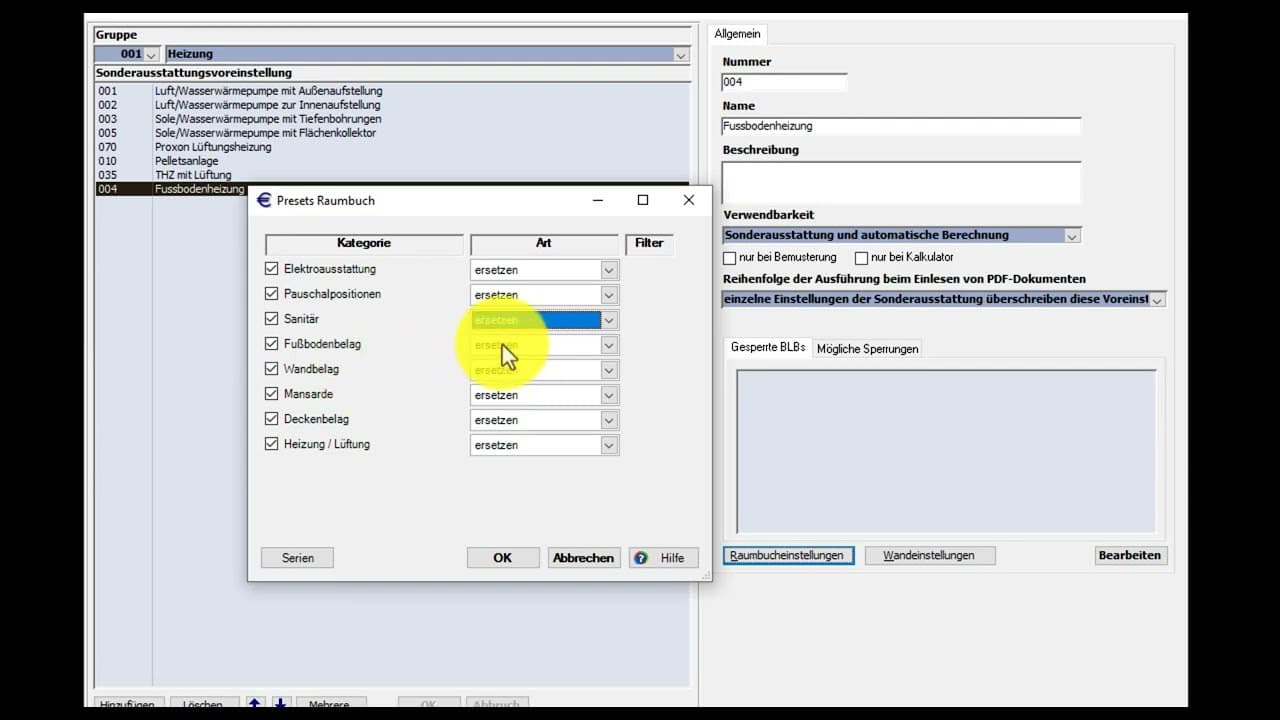Click into the Beschreibung text area

tap(900, 183)
